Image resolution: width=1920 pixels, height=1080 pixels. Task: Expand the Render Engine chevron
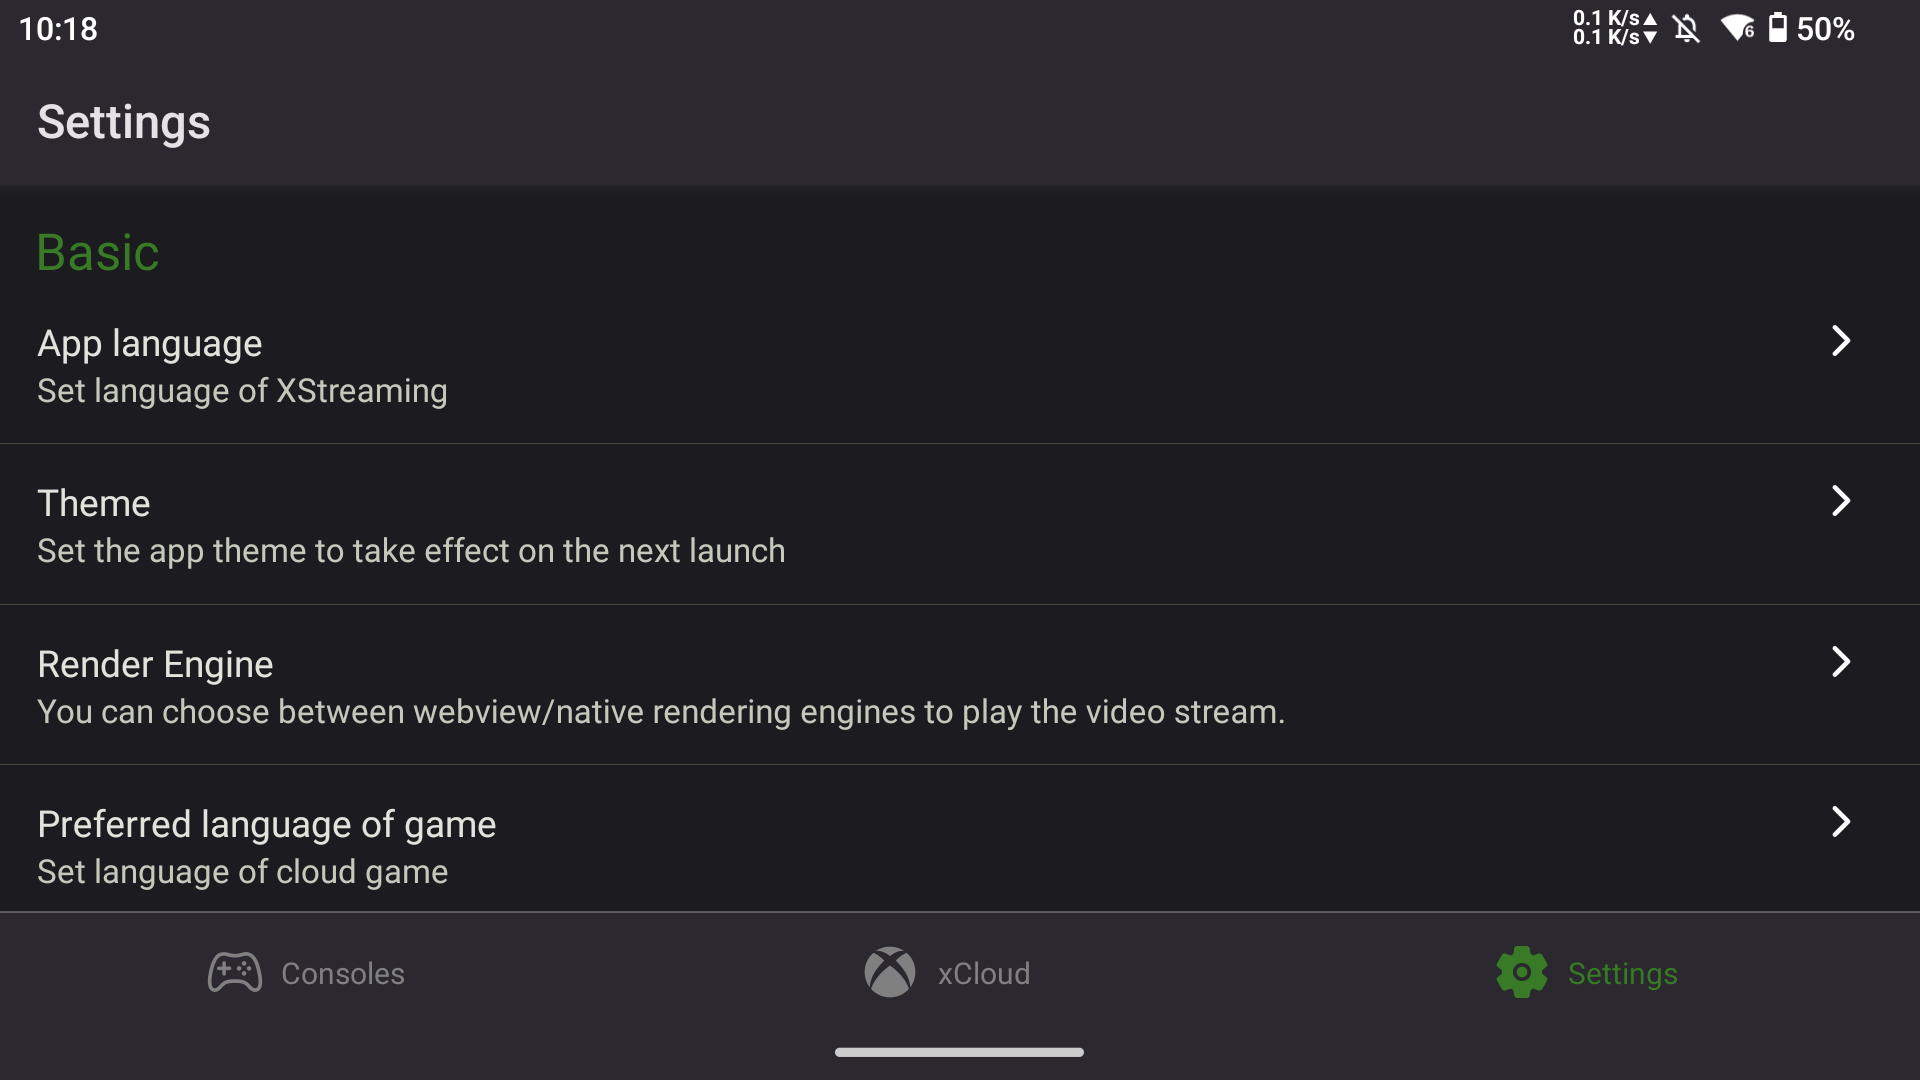[1841, 662]
